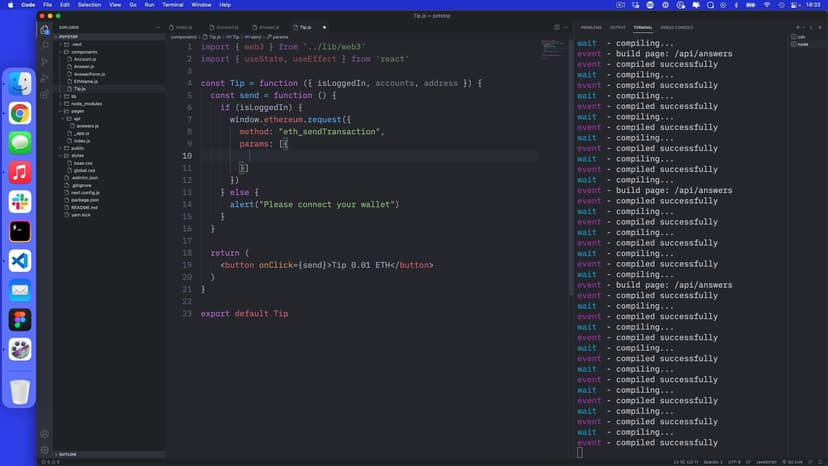Viewport: 828px width, 466px height.
Task: Click the Figma icon in the dock
Action: point(20,319)
